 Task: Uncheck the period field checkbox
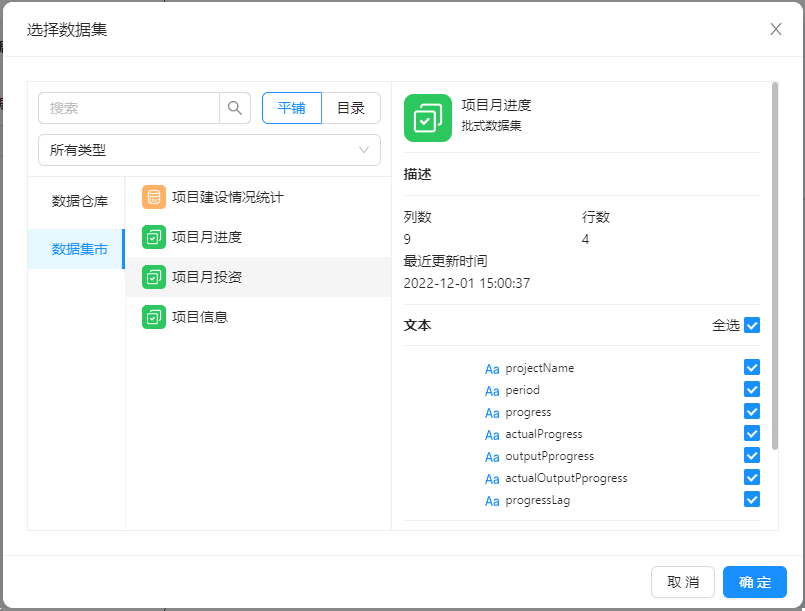(x=752, y=390)
